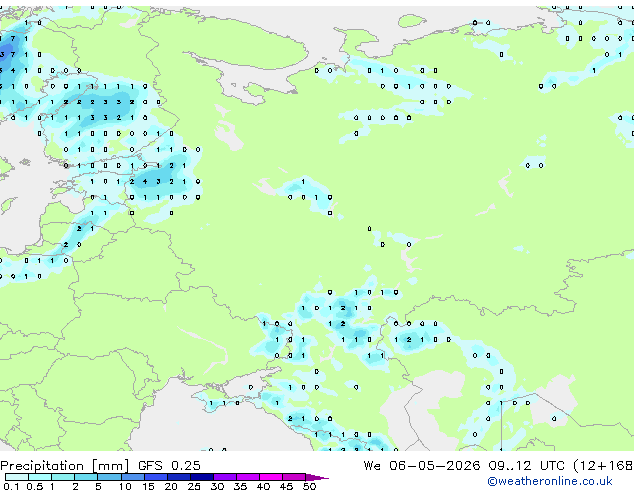Click the '09..12 UTC' time text

(x=526, y=466)
